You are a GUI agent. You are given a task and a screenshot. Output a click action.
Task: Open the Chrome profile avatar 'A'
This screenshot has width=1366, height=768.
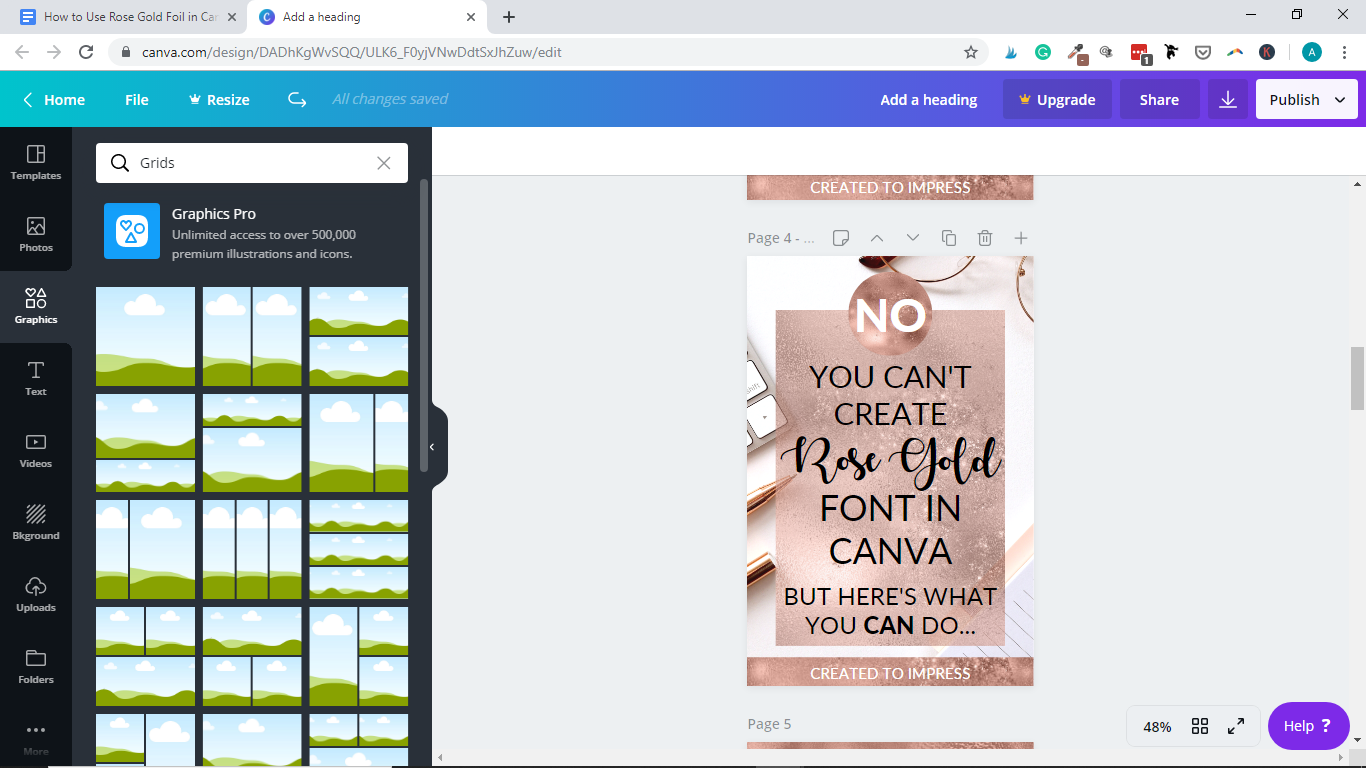click(x=1312, y=52)
